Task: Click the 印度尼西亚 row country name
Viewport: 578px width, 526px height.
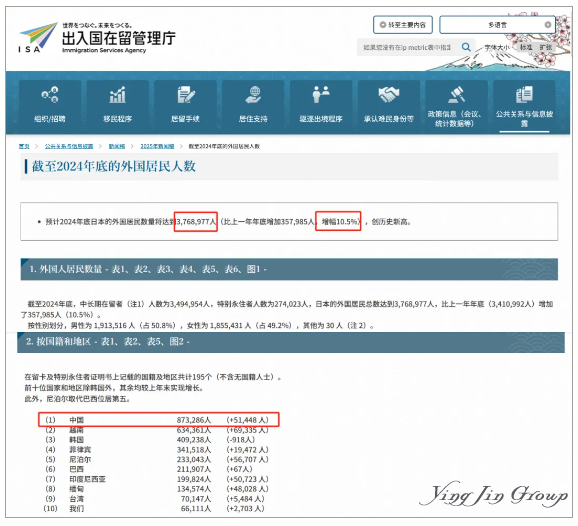Action: point(88,479)
